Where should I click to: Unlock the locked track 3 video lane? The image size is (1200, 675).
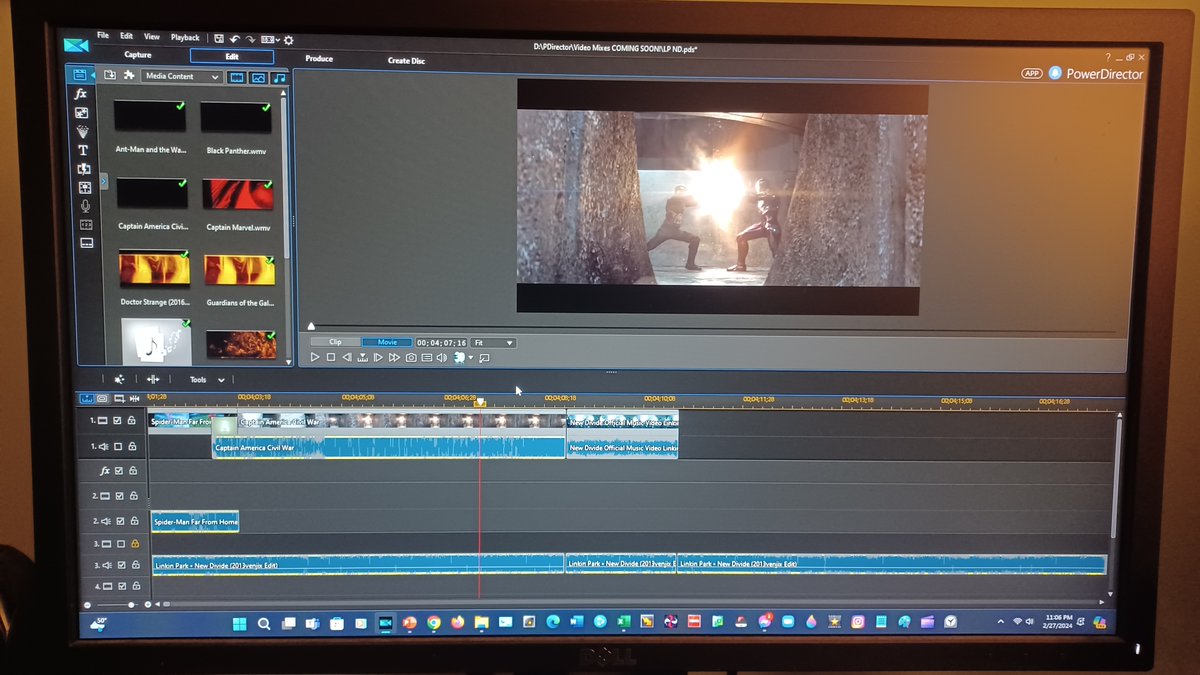[133, 542]
